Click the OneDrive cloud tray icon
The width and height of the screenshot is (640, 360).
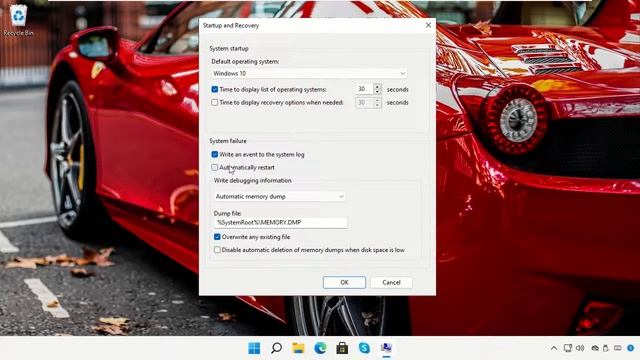(x=595, y=348)
